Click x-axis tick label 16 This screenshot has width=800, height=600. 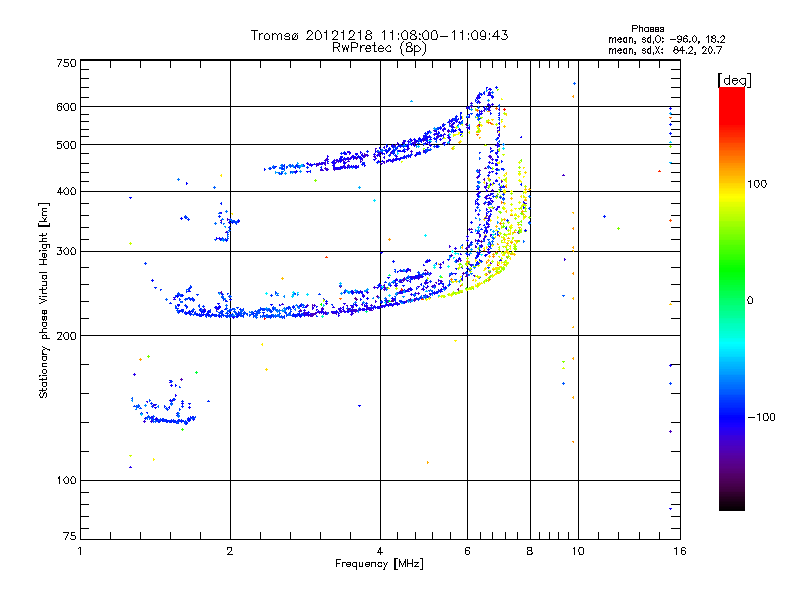(x=680, y=551)
